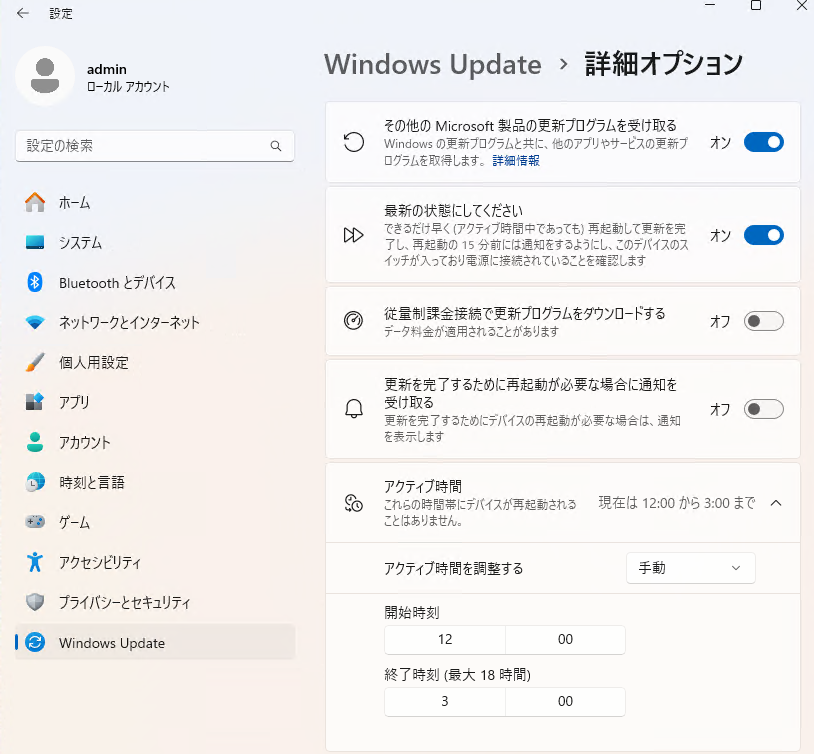The height and width of the screenshot is (754, 814).
Task: Turn off the 最新の状態にしてください toggle
Action: 764,235
